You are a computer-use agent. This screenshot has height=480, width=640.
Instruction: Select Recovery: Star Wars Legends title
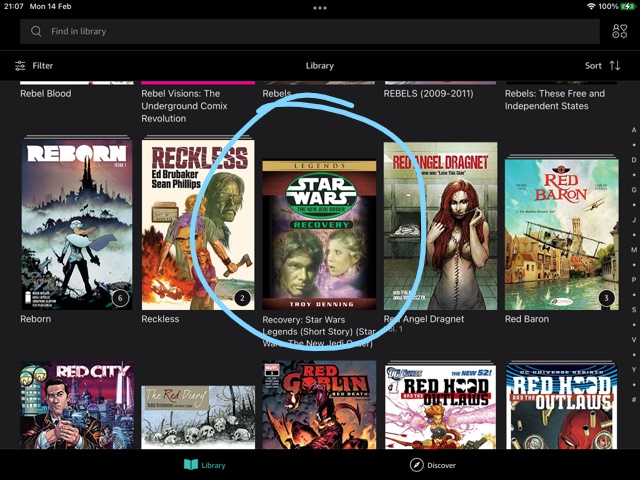tap(319, 331)
